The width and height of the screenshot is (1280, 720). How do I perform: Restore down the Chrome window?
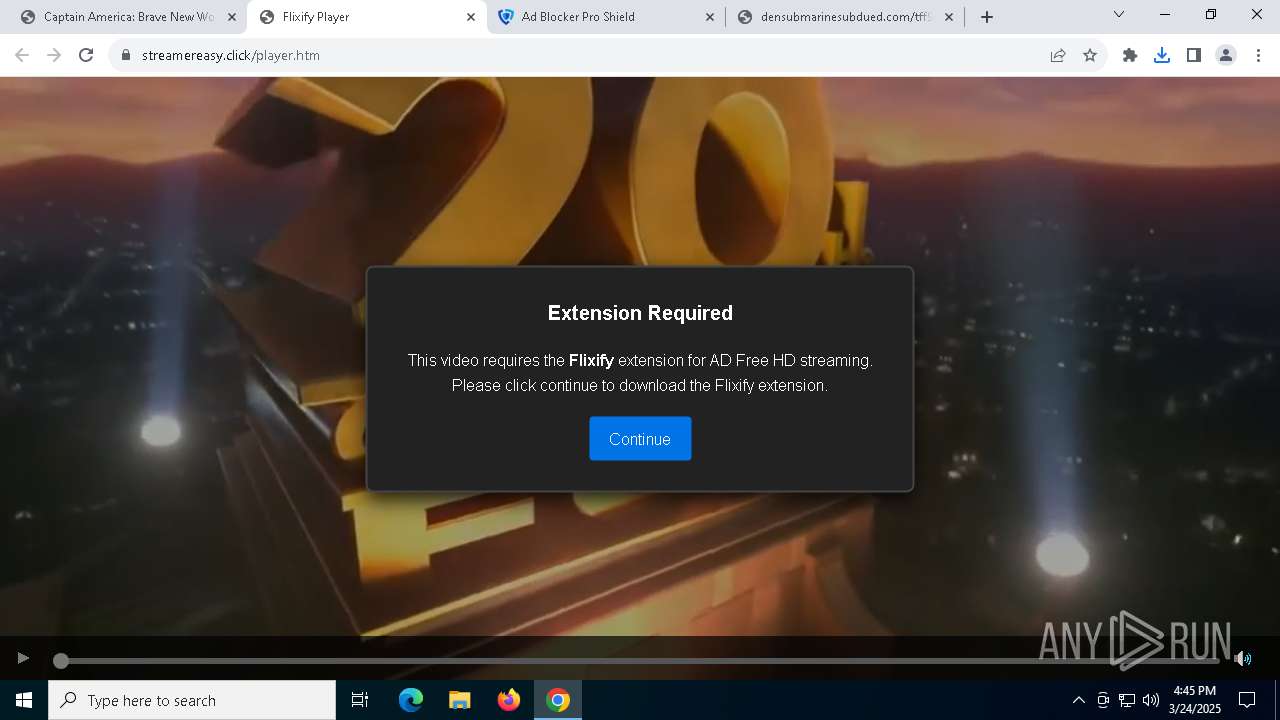(1211, 14)
